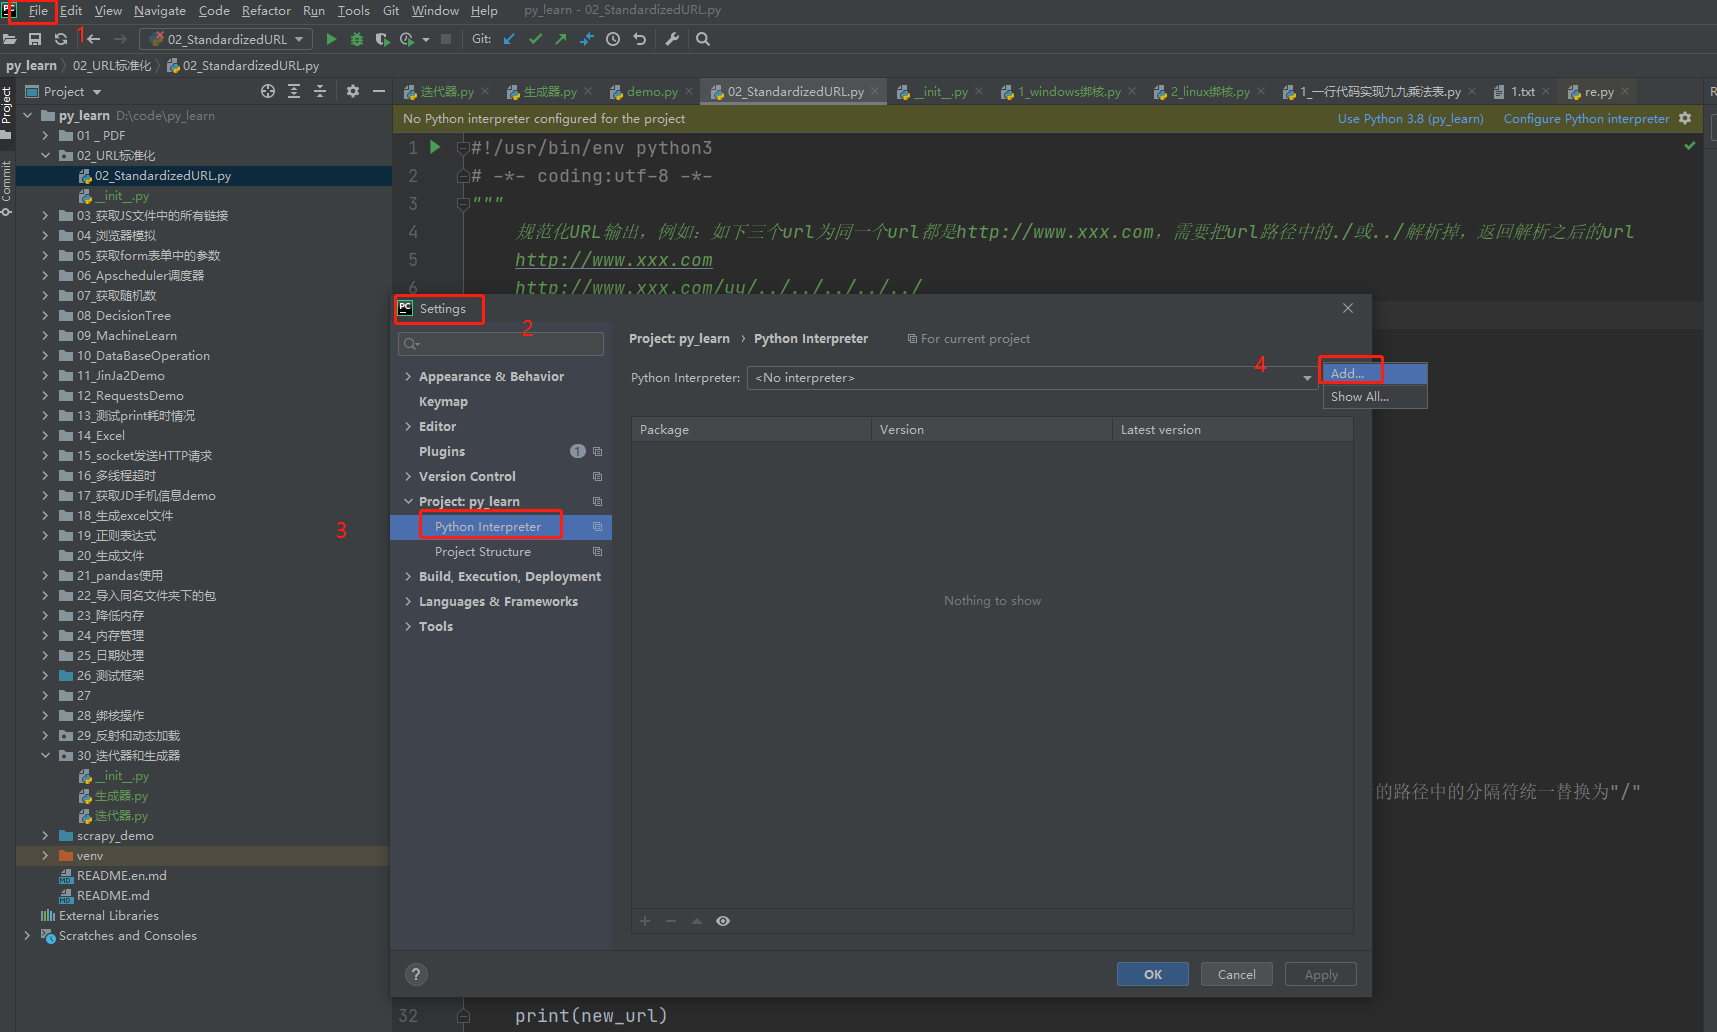Click the Profile run icon
1717x1032 pixels.
coord(407,39)
